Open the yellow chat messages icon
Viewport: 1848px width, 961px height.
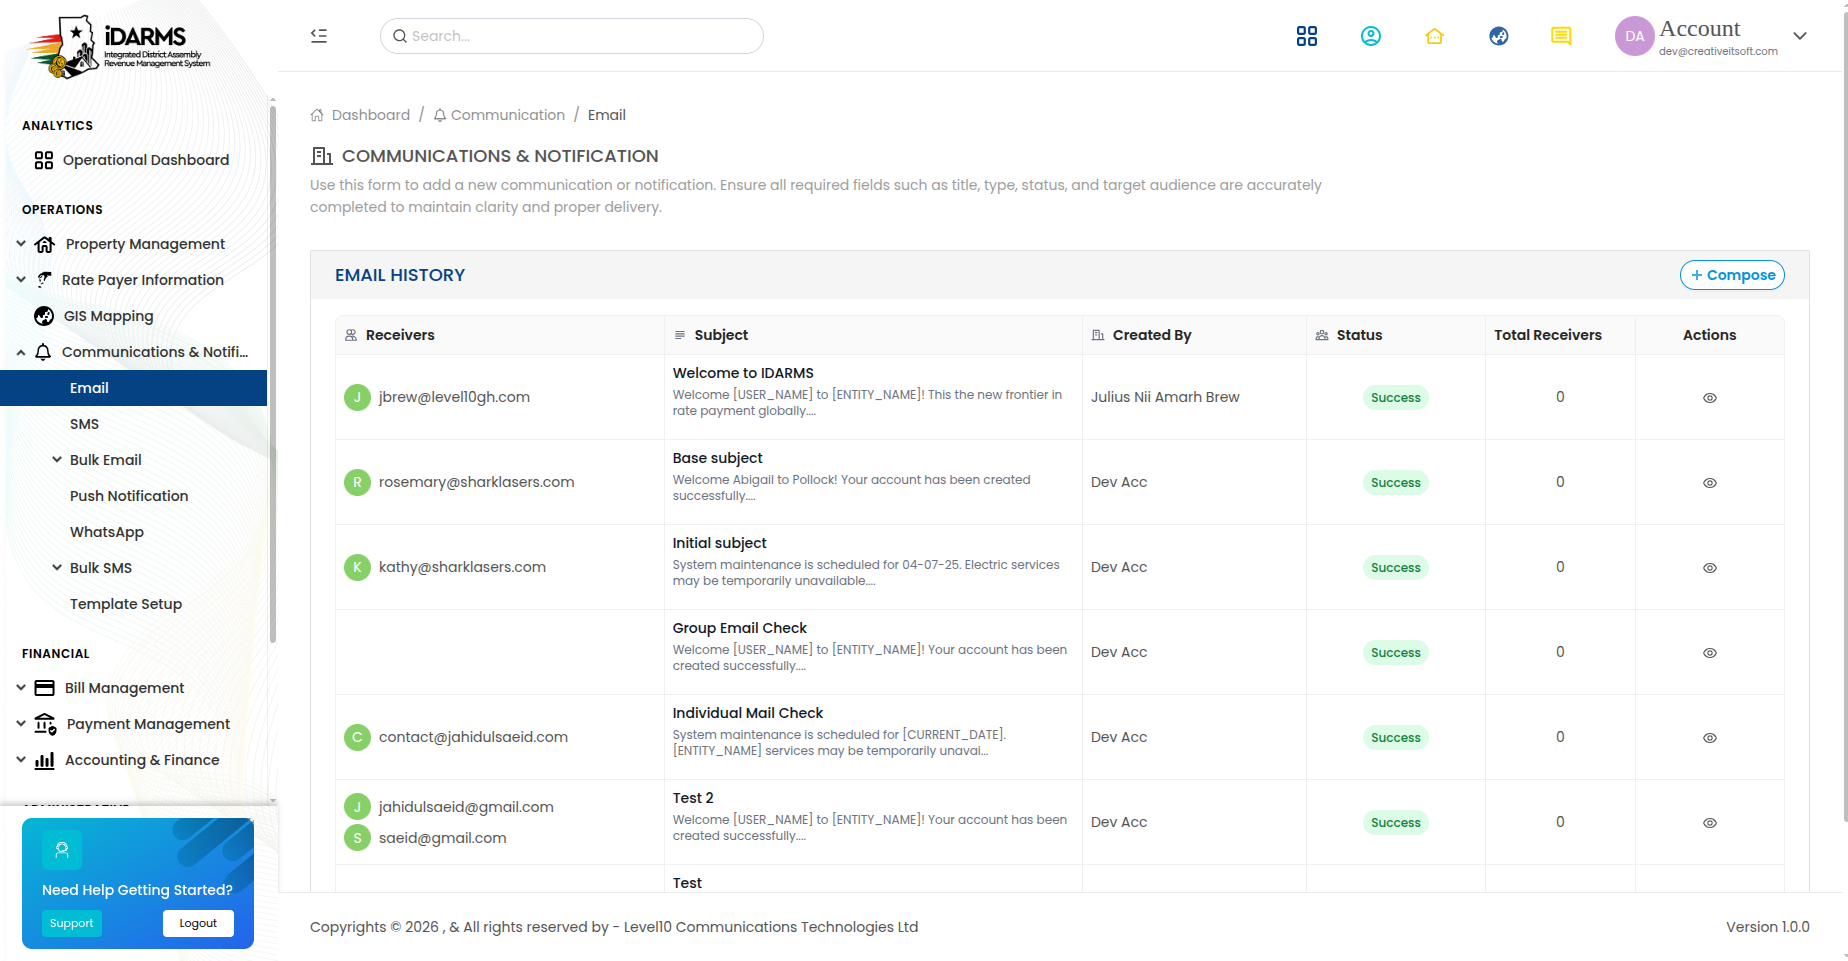click(1561, 36)
